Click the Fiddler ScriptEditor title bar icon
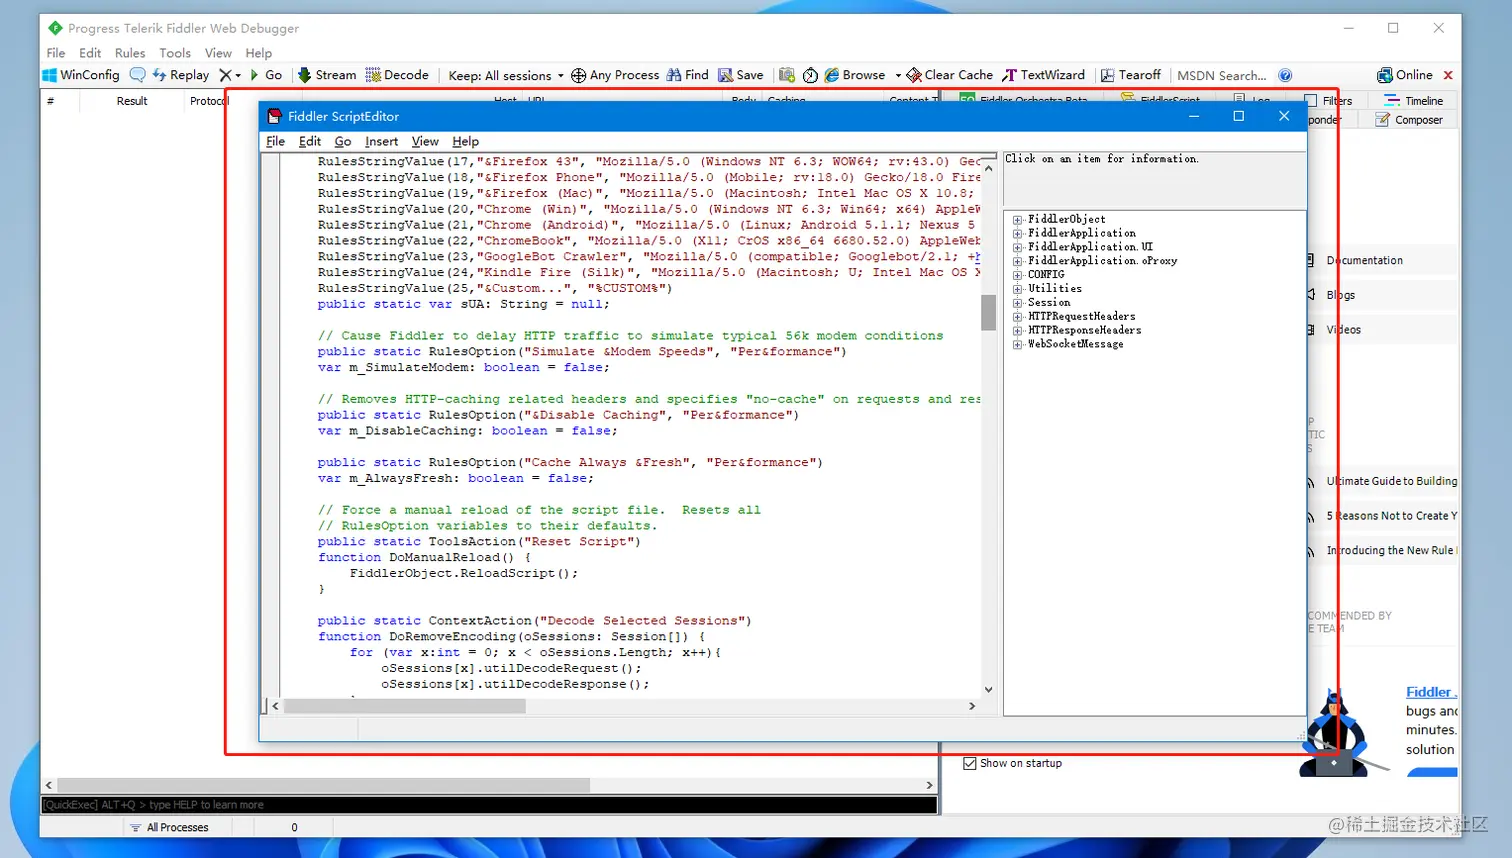 pos(274,116)
